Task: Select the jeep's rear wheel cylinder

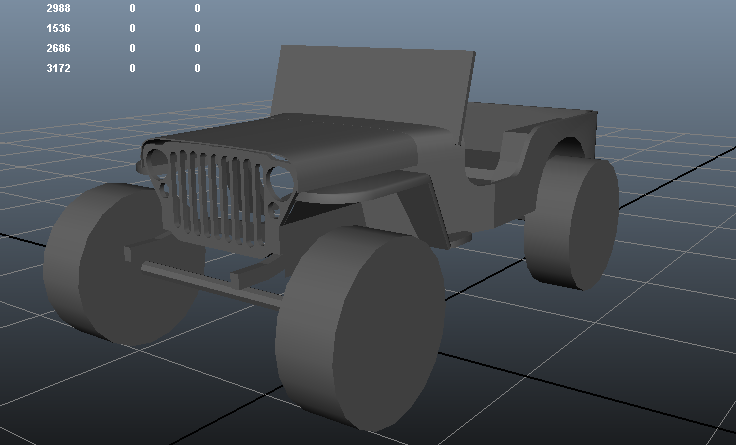Action: pyautogui.click(x=571, y=221)
